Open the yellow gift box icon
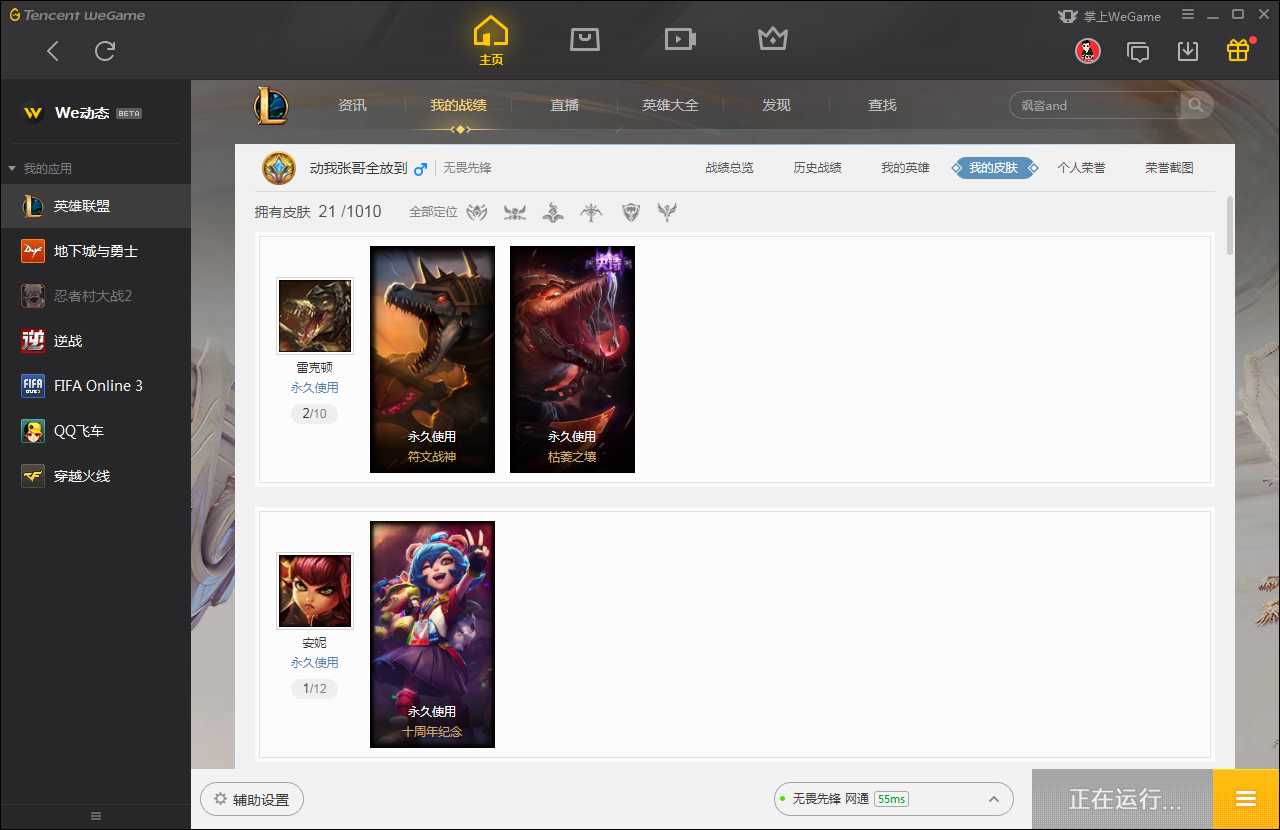1280x830 pixels. tap(1238, 50)
